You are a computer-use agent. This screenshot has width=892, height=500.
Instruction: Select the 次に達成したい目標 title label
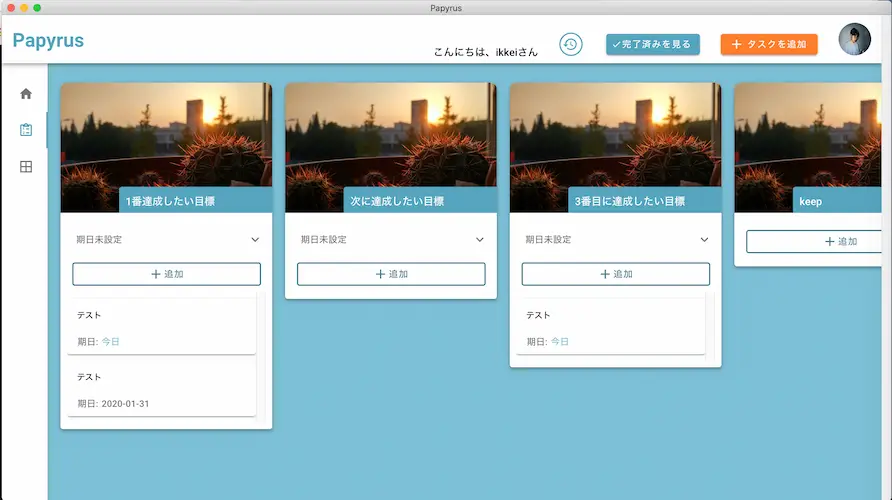397,201
